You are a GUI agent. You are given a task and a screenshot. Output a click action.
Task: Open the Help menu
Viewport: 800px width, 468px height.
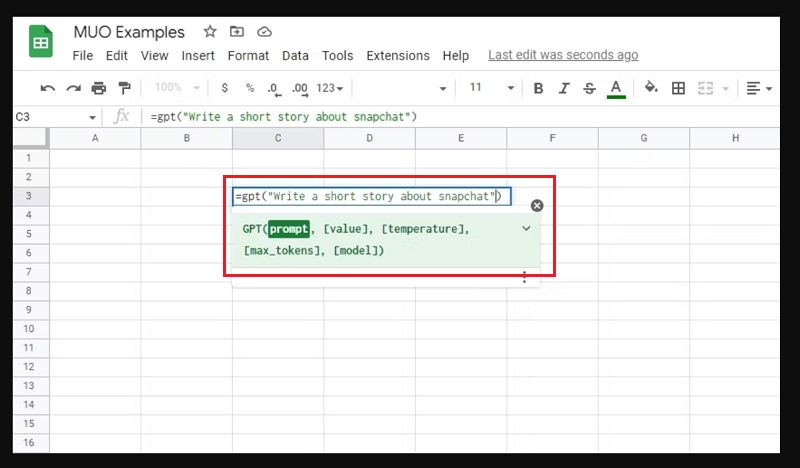456,56
